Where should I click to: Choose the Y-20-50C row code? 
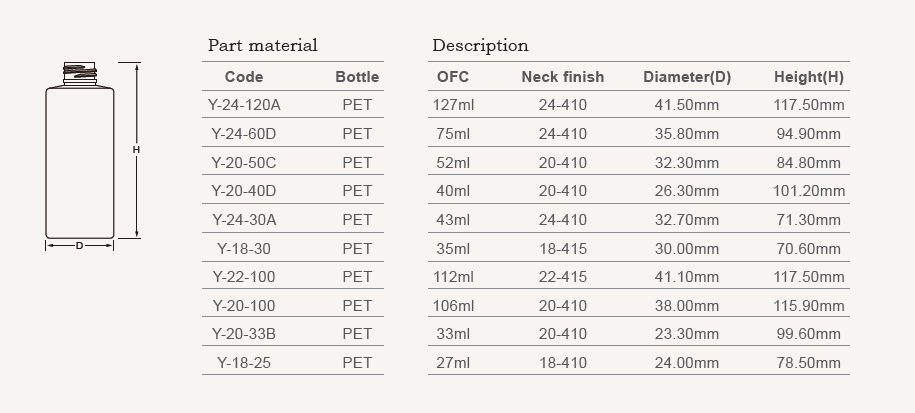tap(244, 163)
